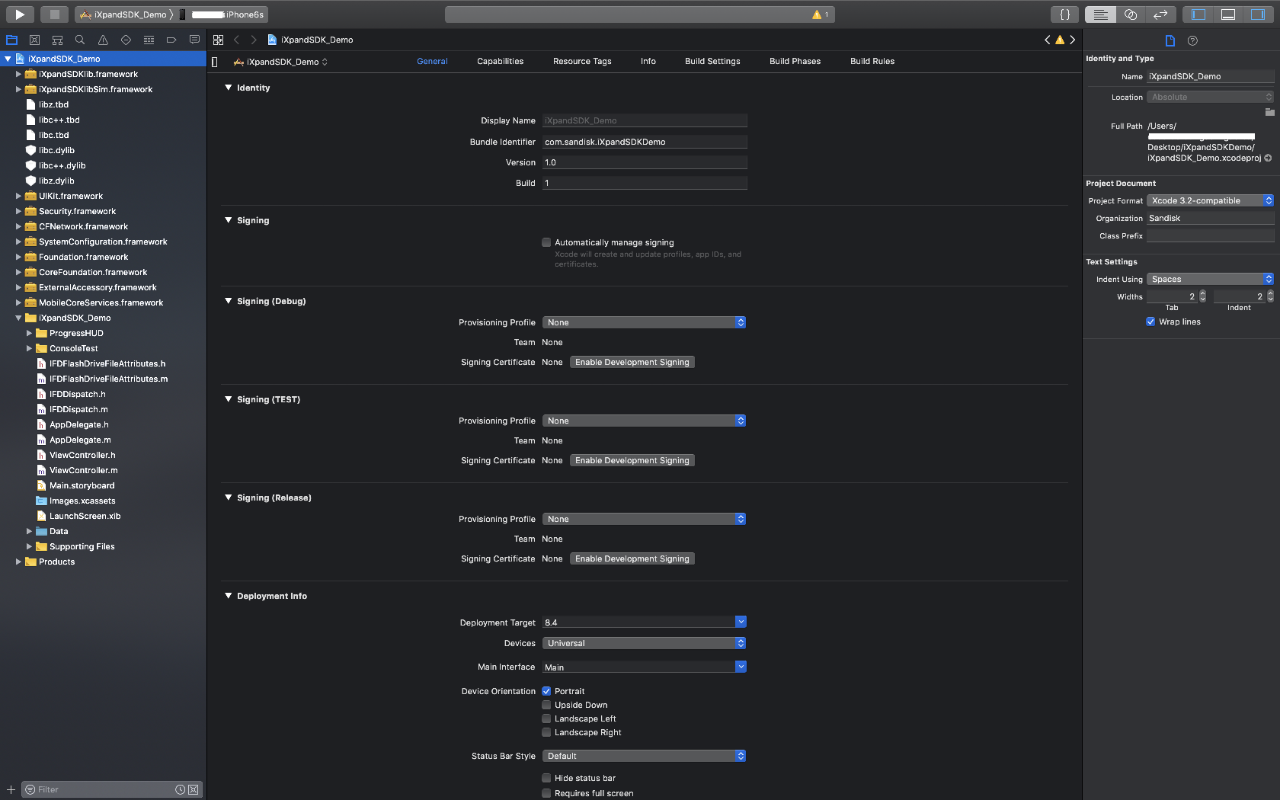The image size is (1280, 800).
Task: Switch to the Standard editor
Action: point(1100,14)
